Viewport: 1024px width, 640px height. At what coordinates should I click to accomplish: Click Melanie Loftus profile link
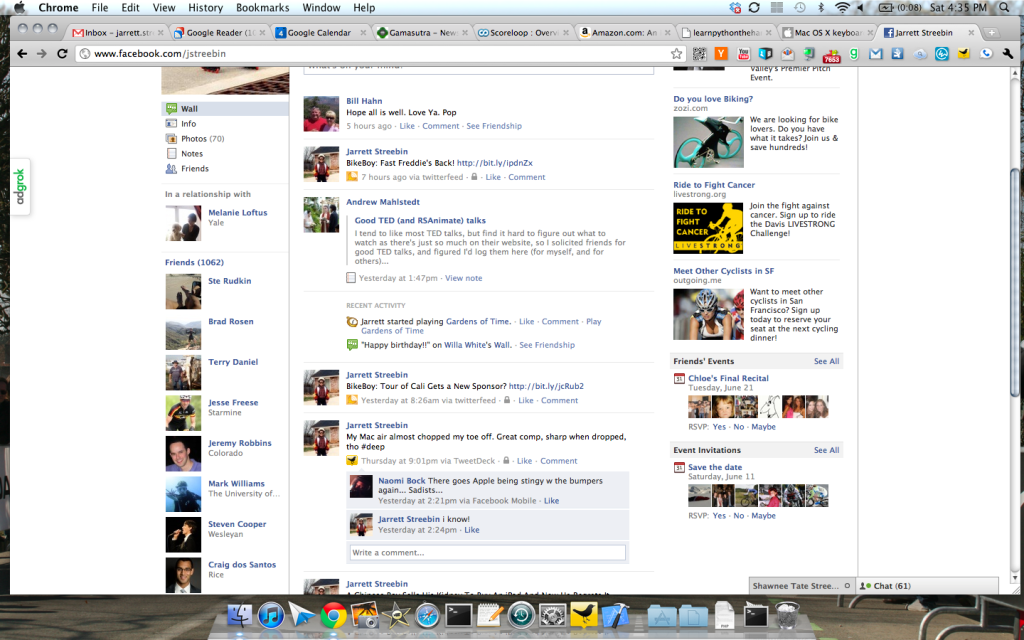pos(238,212)
